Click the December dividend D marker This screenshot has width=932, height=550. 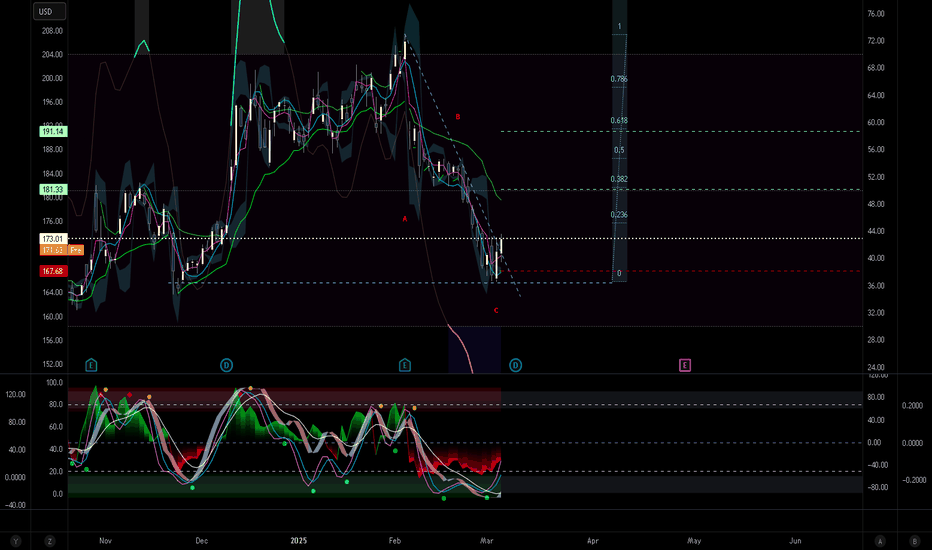pyautogui.click(x=226, y=365)
